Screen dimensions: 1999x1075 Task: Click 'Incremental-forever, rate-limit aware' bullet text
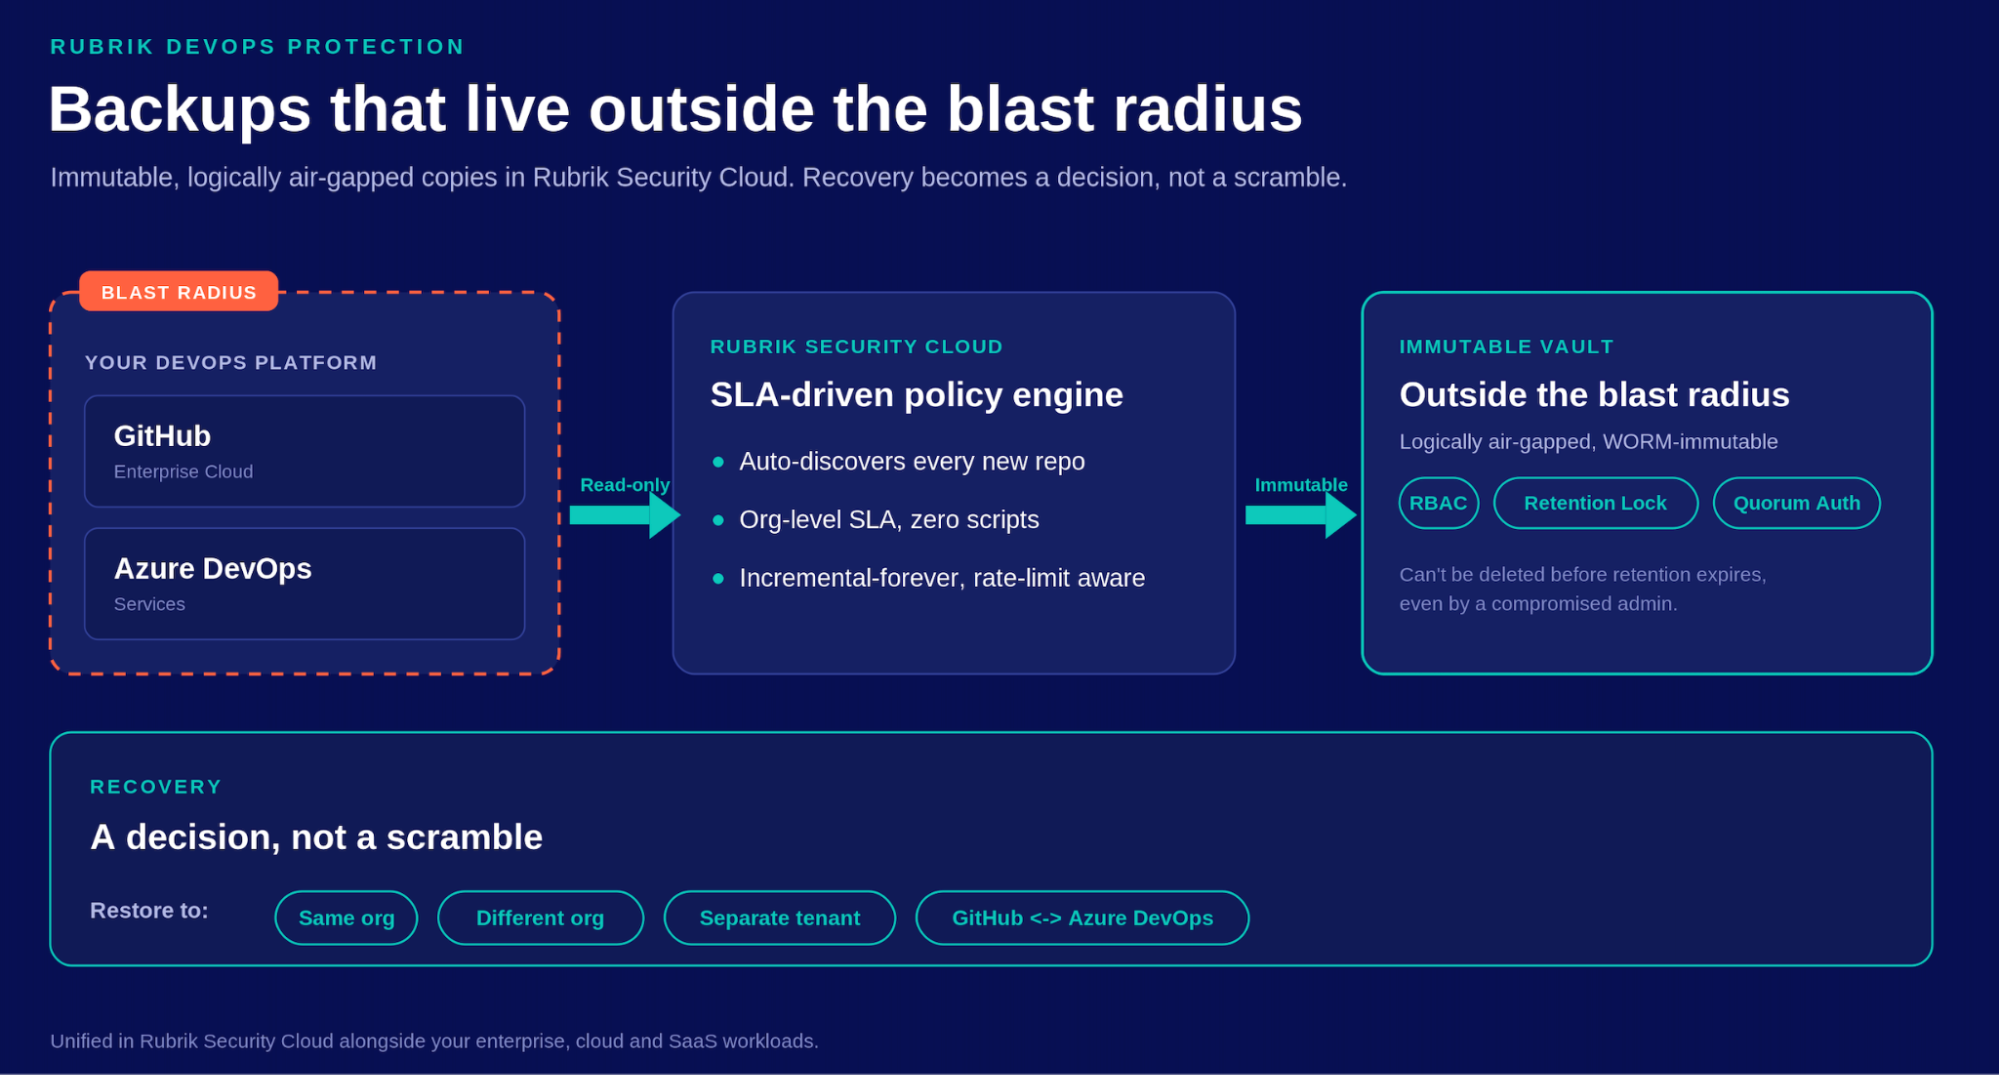pos(942,578)
